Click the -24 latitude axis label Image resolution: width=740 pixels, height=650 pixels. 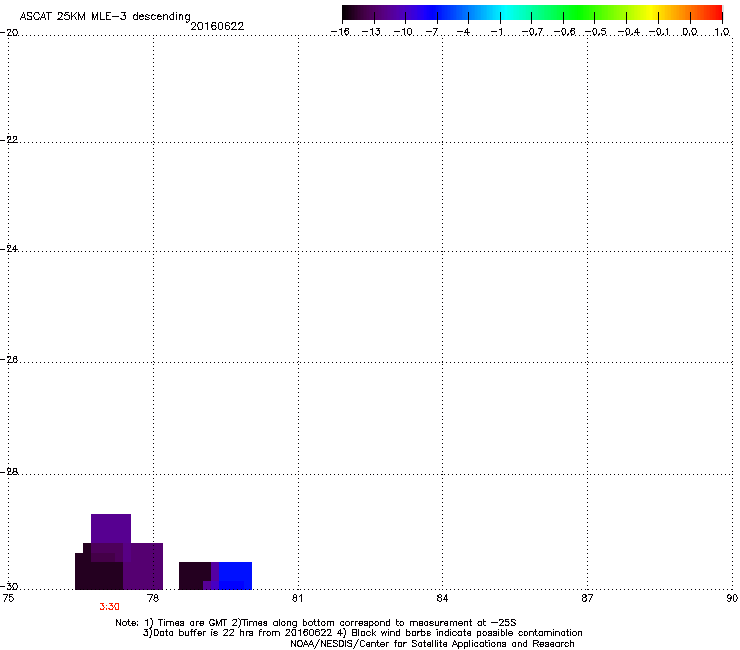pos(9,248)
